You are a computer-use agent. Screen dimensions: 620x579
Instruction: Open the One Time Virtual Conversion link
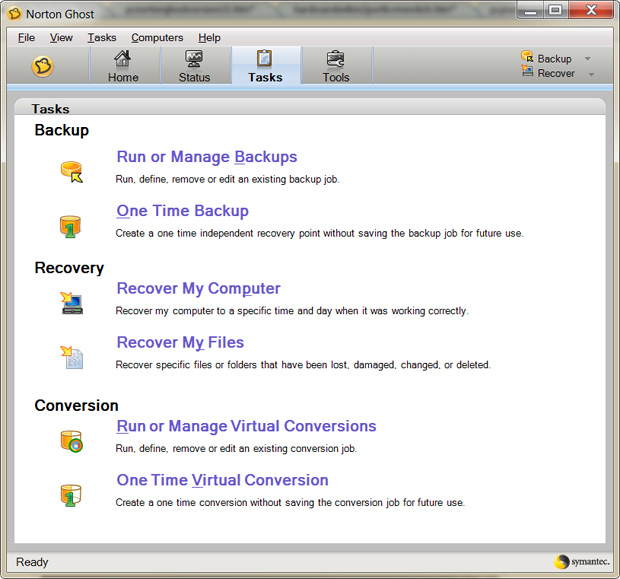pyautogui.click(x=222, y=480)
